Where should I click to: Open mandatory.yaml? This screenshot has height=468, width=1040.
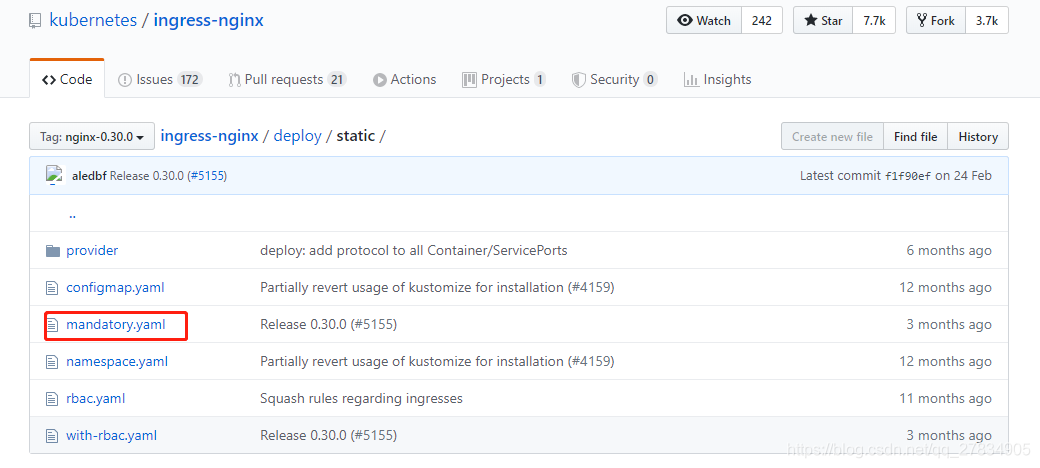point(115,325)
